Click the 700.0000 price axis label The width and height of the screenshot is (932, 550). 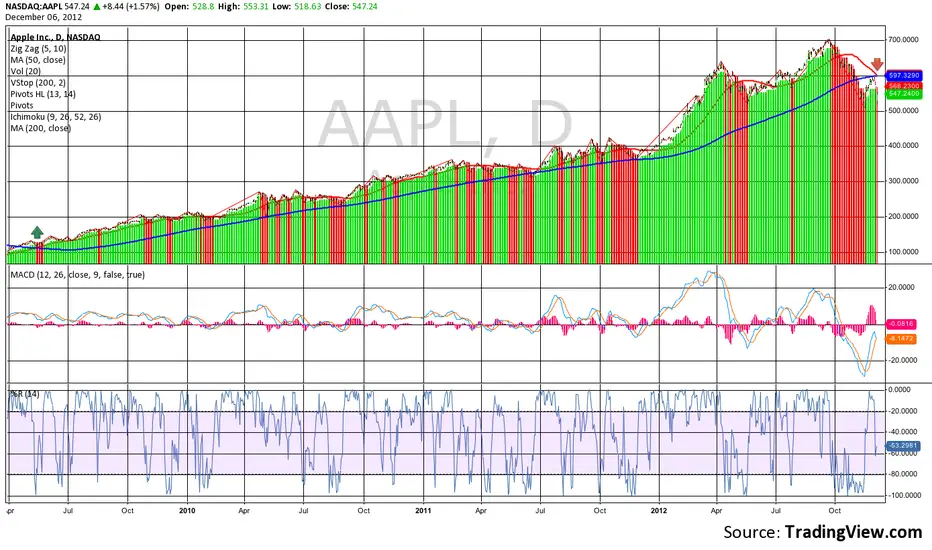coord(903,40)
